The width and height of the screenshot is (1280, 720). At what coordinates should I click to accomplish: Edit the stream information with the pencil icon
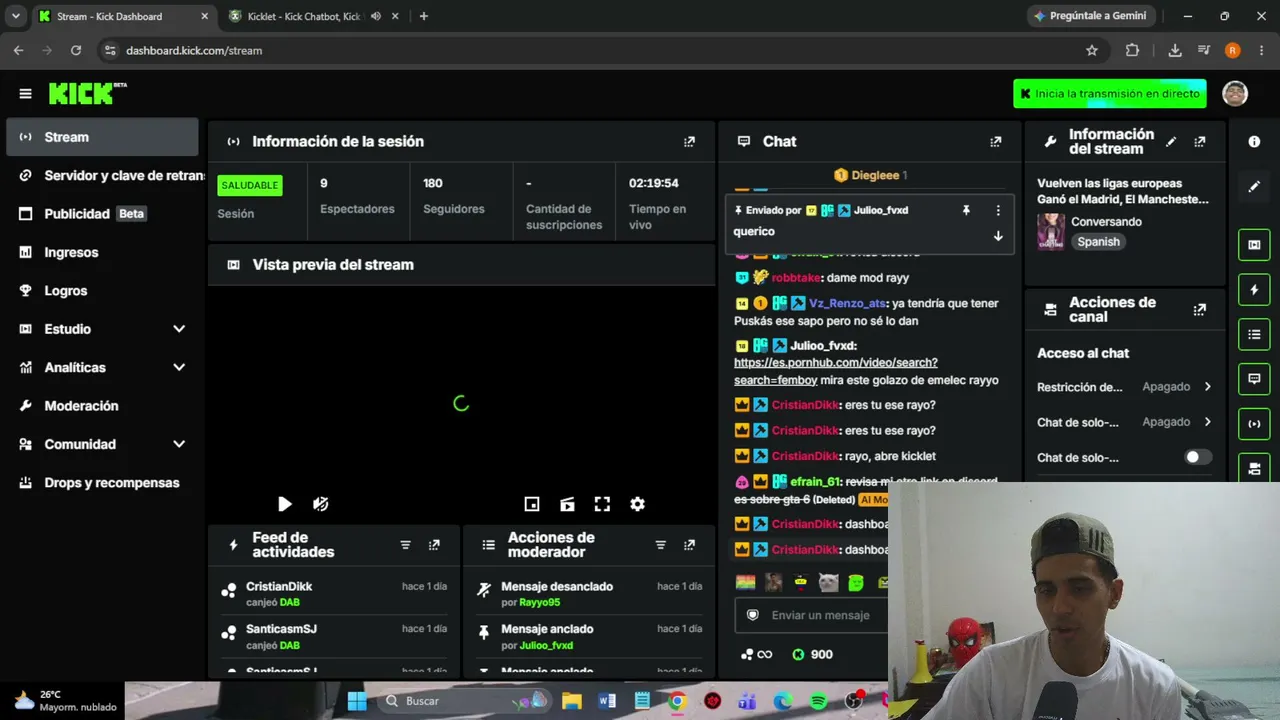pos(1171,142)
